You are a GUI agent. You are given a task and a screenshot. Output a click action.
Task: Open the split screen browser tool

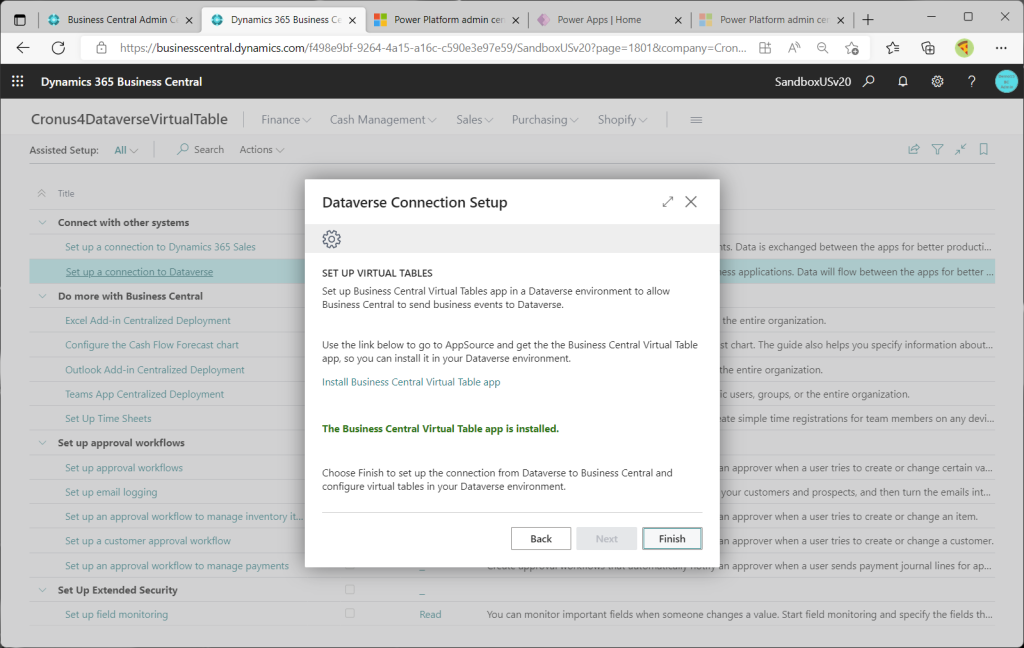(x=765, y=48)
